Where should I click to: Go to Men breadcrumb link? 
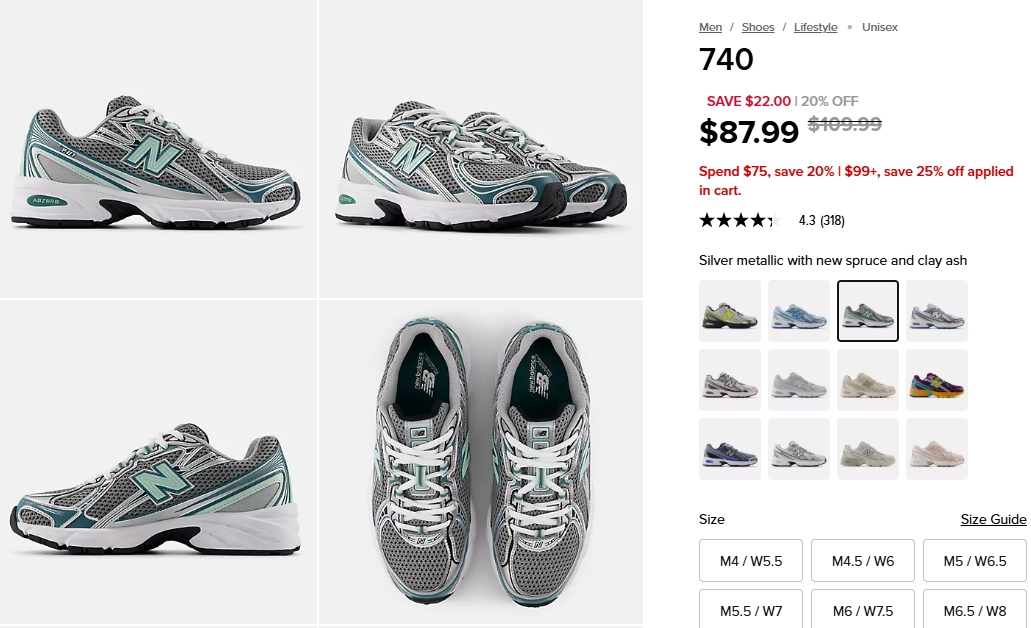(x=710, y=27)
